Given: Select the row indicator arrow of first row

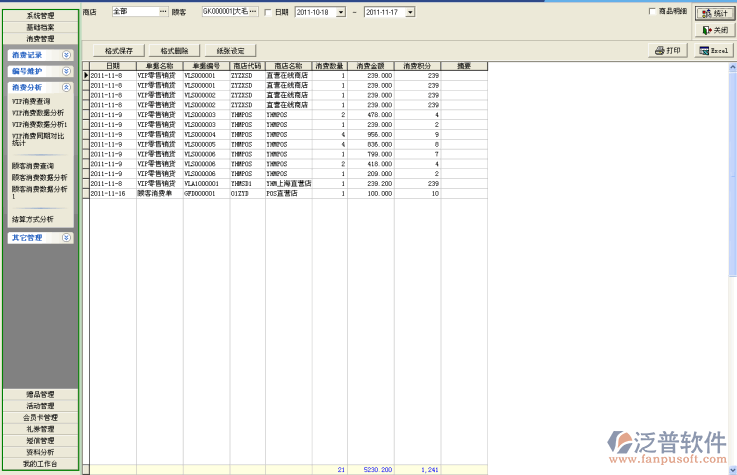Looking at the screenshot, I should pyautogui.click(x=86, y=75).
